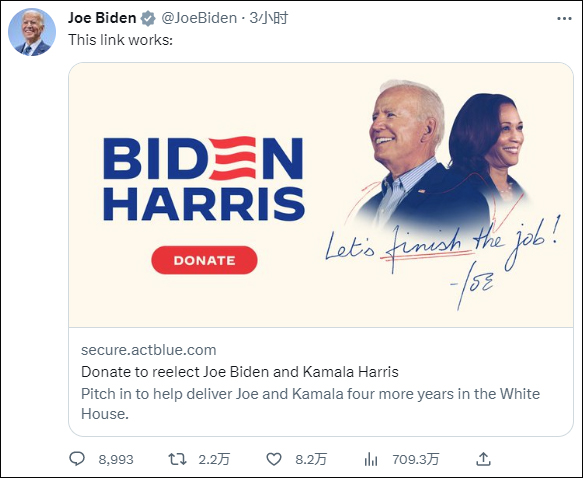This screenshot has width=583, height=478.
Task: Open the view analytics bar chart icon
Action: (371, 459)
